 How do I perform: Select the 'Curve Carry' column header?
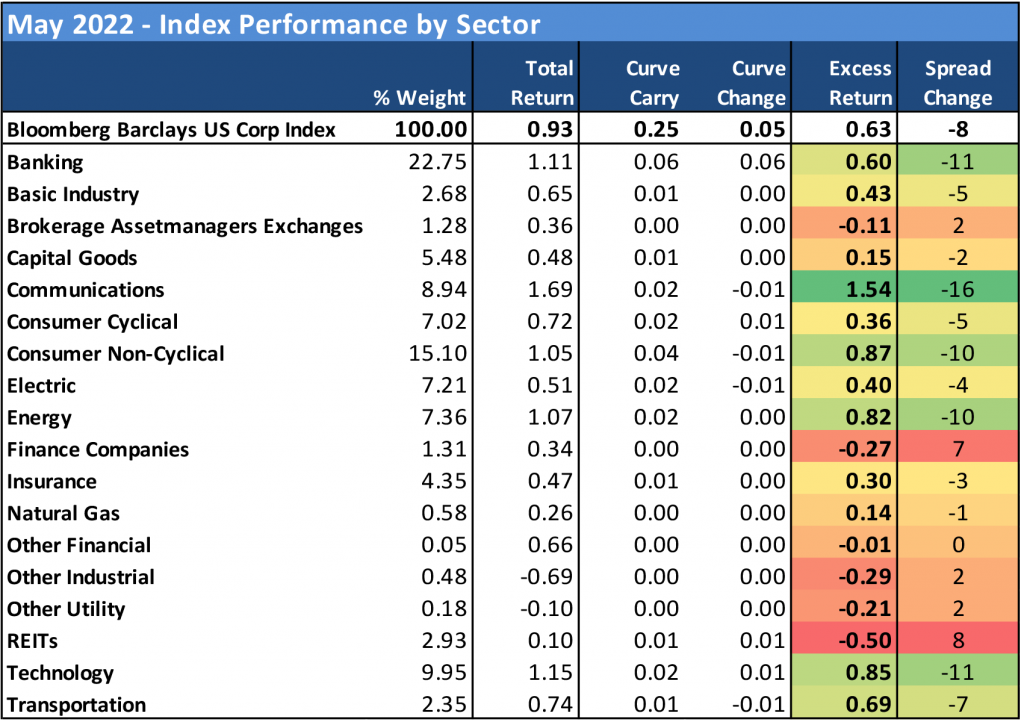pyautogui.click(x=652, y=83)
